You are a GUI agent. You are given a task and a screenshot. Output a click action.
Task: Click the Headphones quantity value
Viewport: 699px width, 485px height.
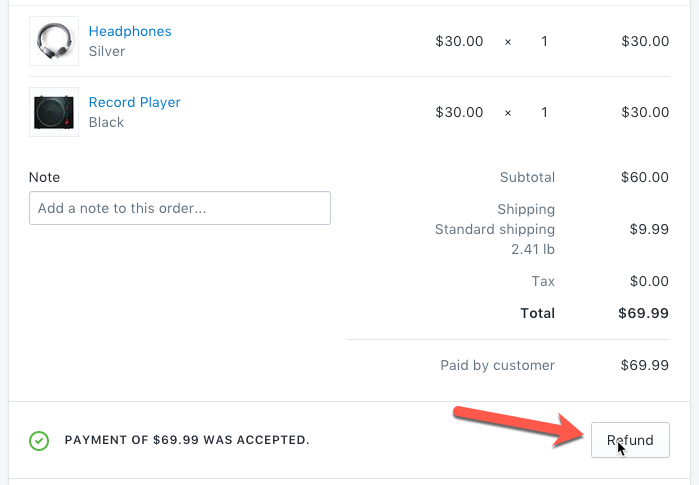pyautogui.click(x=544, y=41)
